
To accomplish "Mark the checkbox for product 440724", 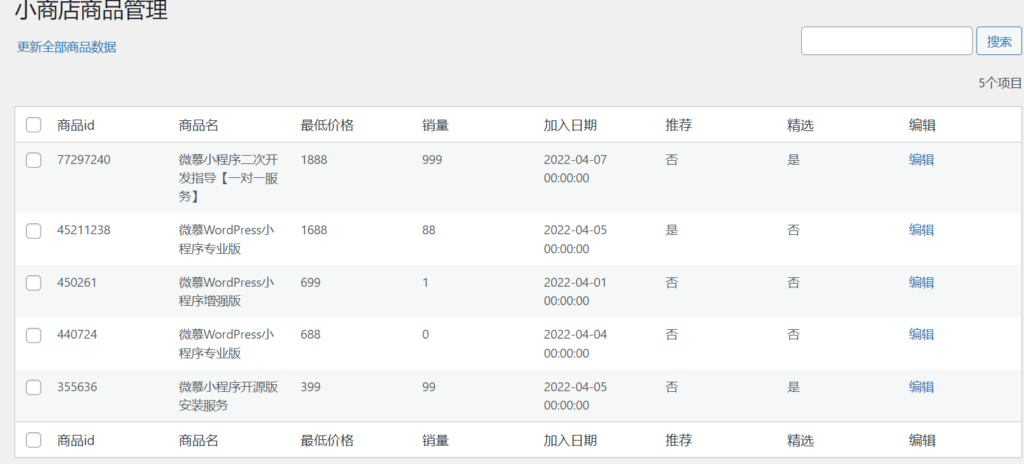I will (x=33, y=335).
